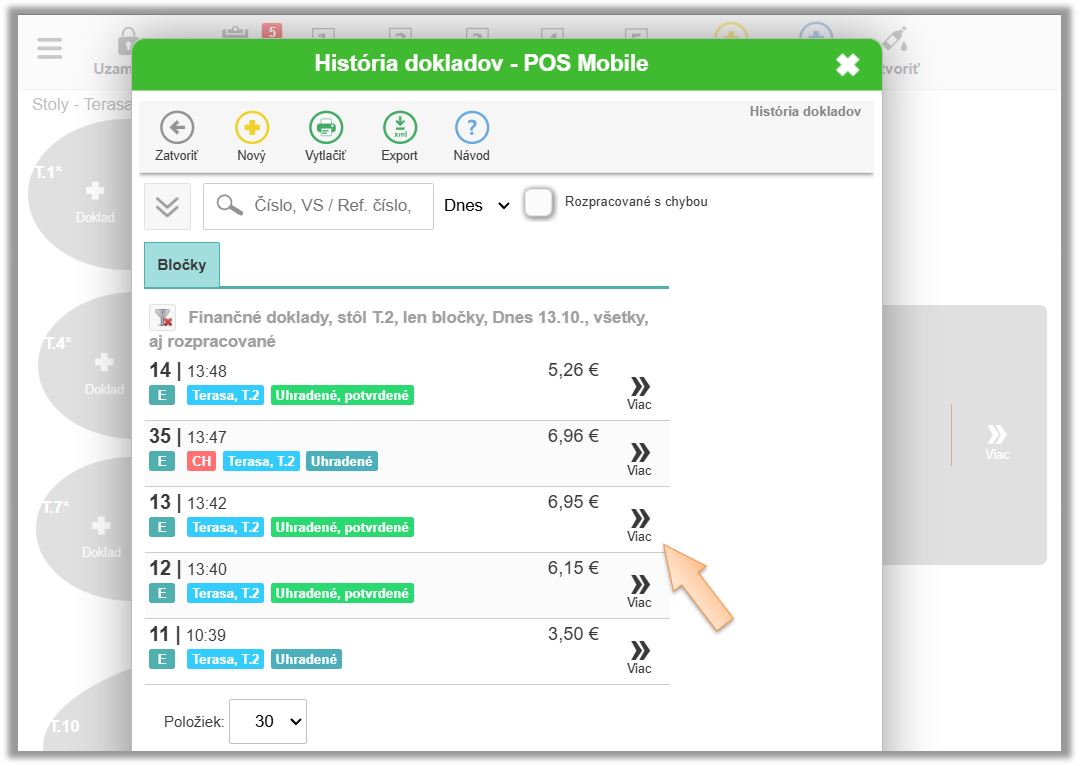Click the Vytlačiť printer icon
The width and height of the screenshot is (1082, 766).
coord(325,128)
